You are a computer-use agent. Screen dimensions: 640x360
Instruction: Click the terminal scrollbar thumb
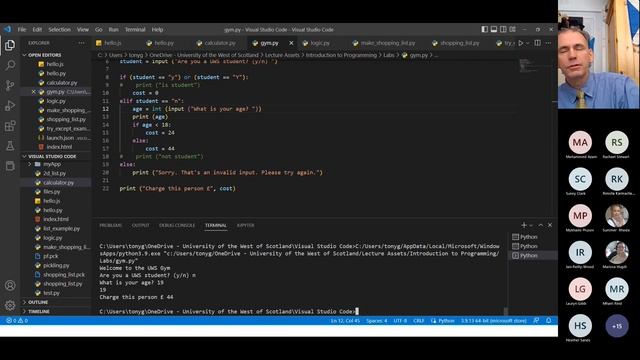(x=506, y=311)
